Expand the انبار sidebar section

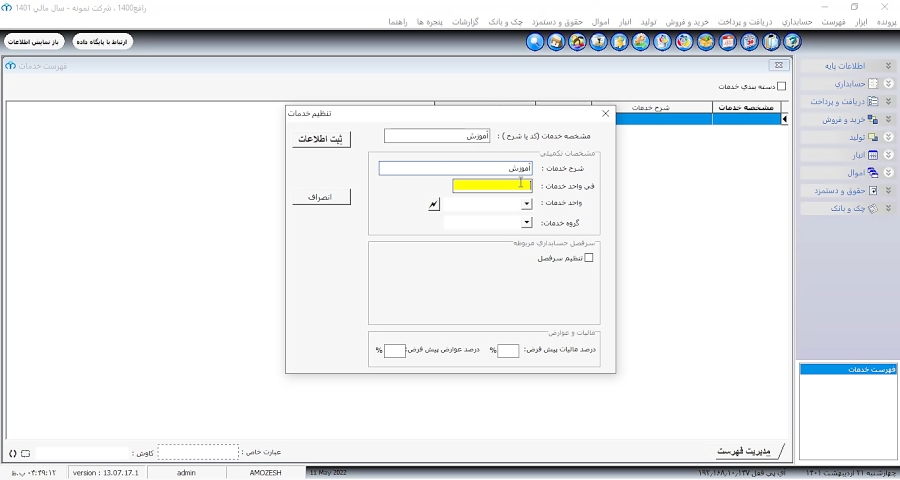[889, 155]
